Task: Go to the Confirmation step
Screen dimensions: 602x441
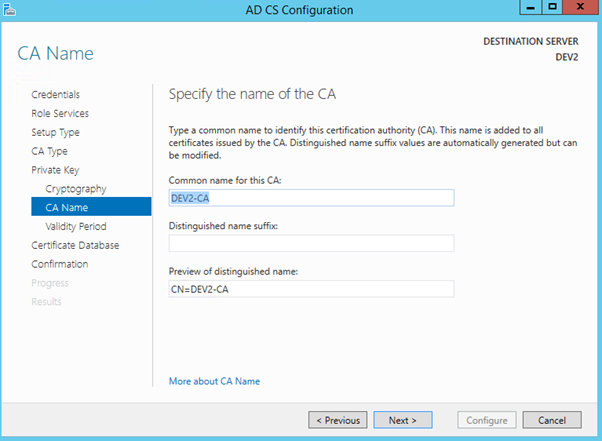Action: tap(59, 265)
